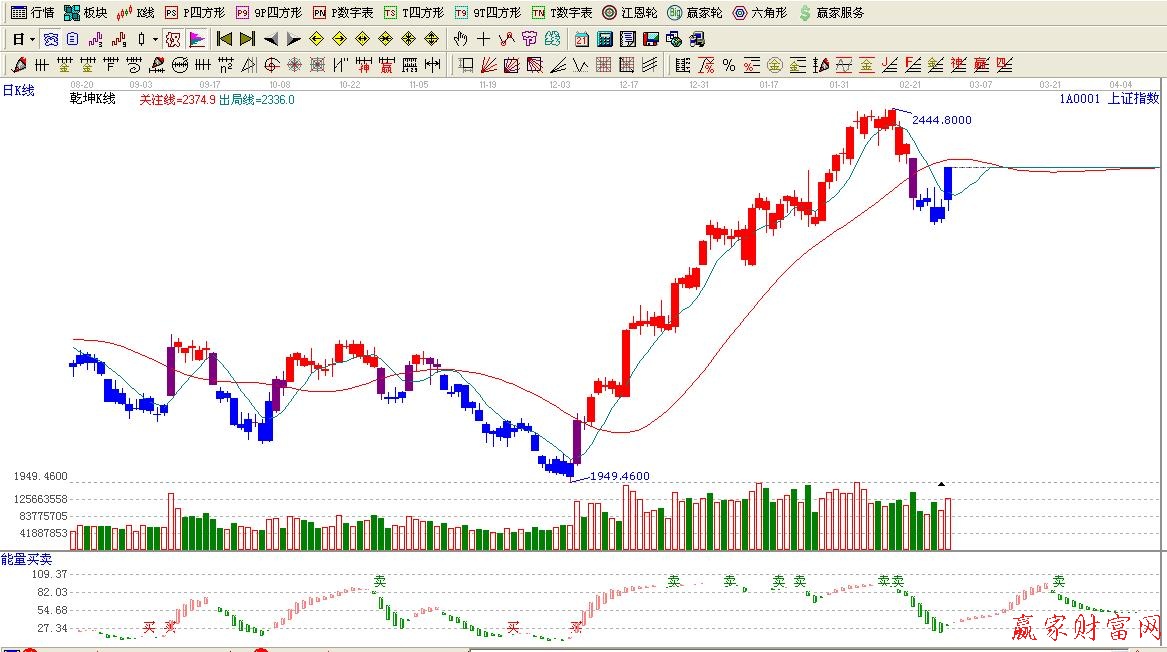Image resolution: width=1167 pixels, height=652 pixels.
Task: Click the calculator icon in the toolbar
Action: click(x=604, y=39)
